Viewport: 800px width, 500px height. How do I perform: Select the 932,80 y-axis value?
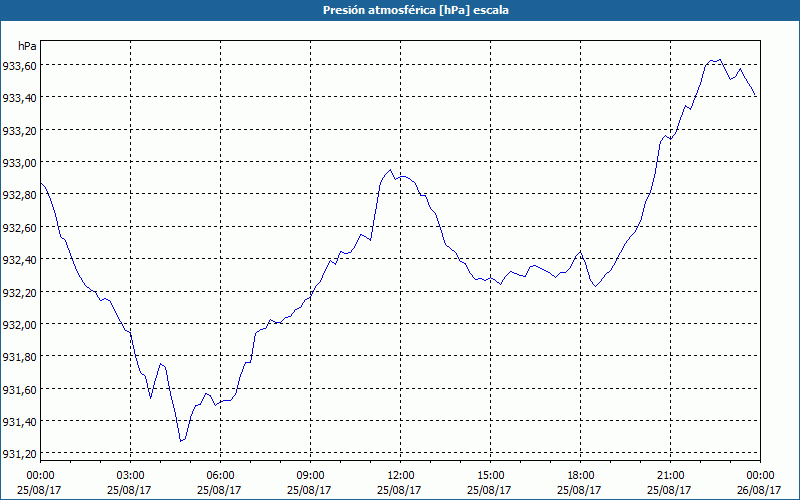(x=19, y=195)
